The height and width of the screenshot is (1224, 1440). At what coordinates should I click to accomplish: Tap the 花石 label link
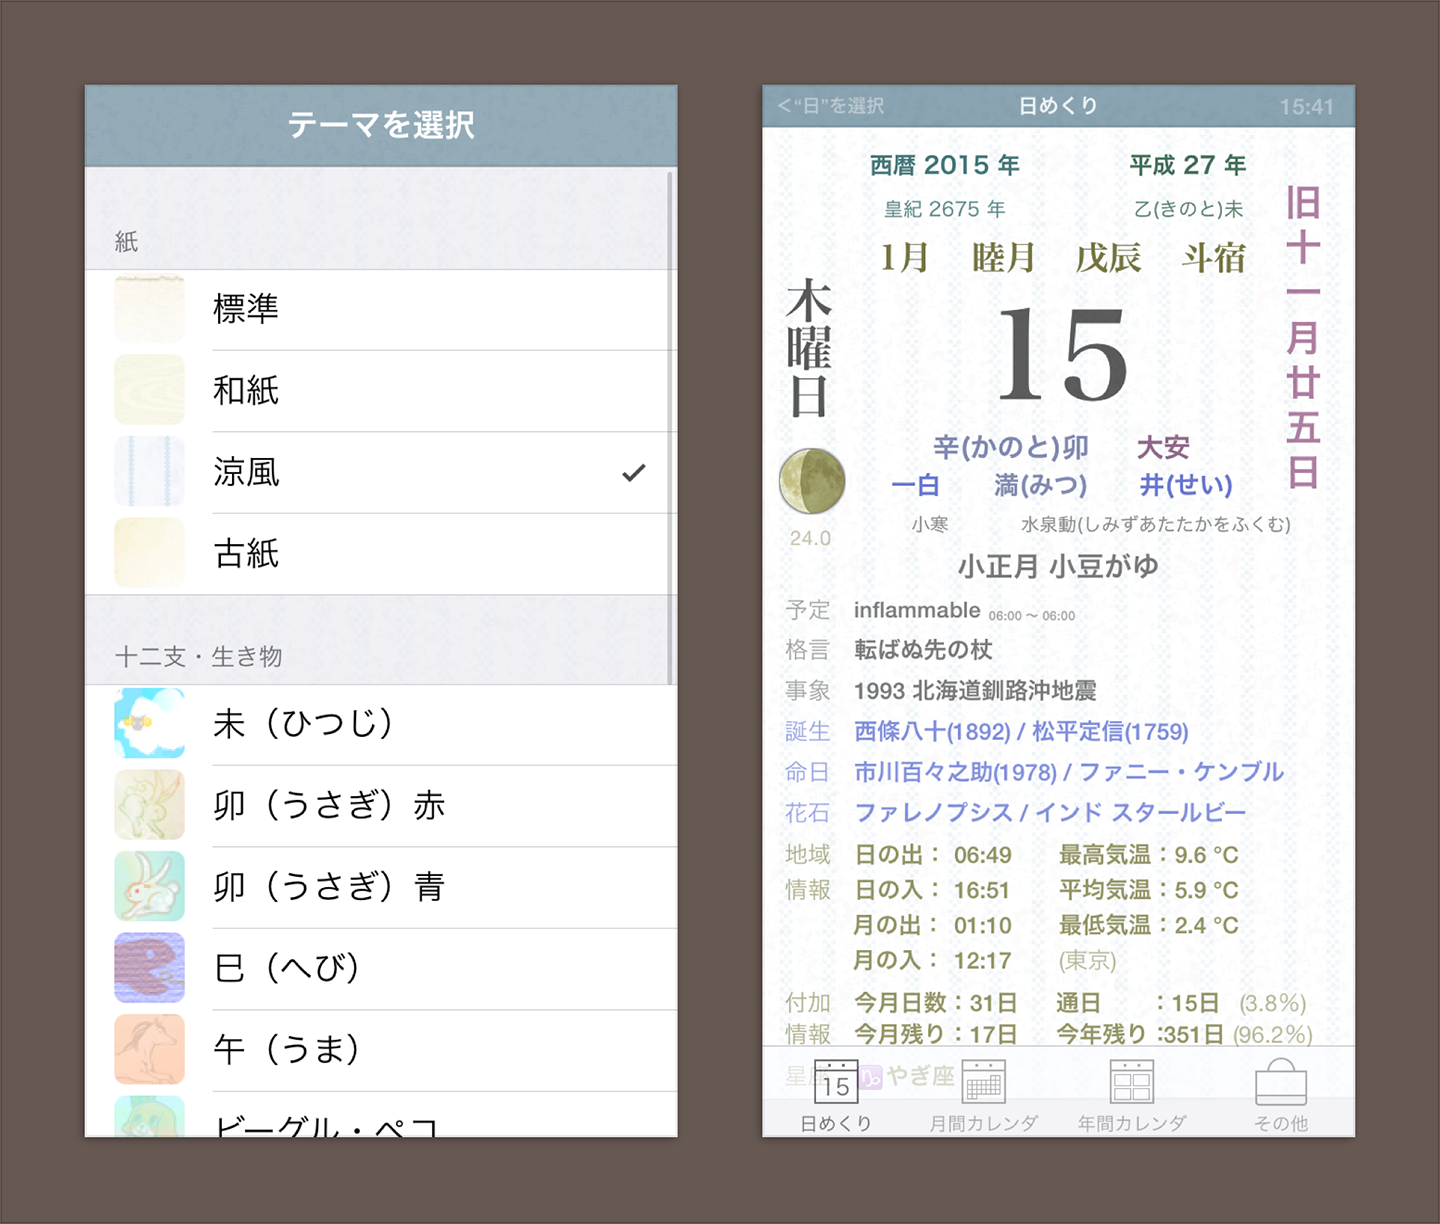pos(808,812)
